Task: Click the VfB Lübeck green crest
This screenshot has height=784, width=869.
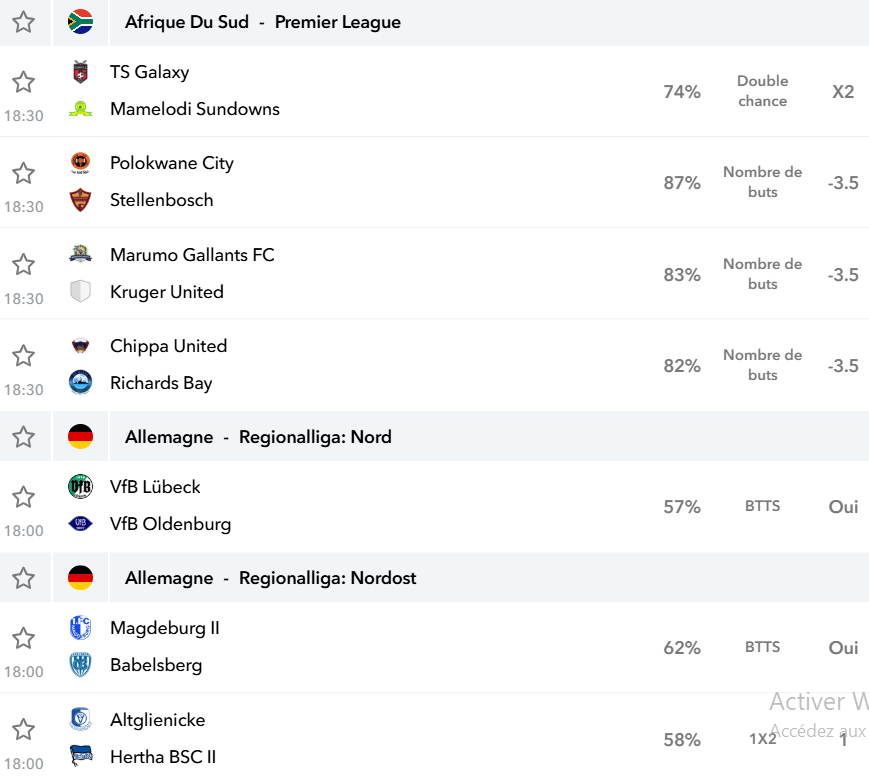Action: (80, 487)
